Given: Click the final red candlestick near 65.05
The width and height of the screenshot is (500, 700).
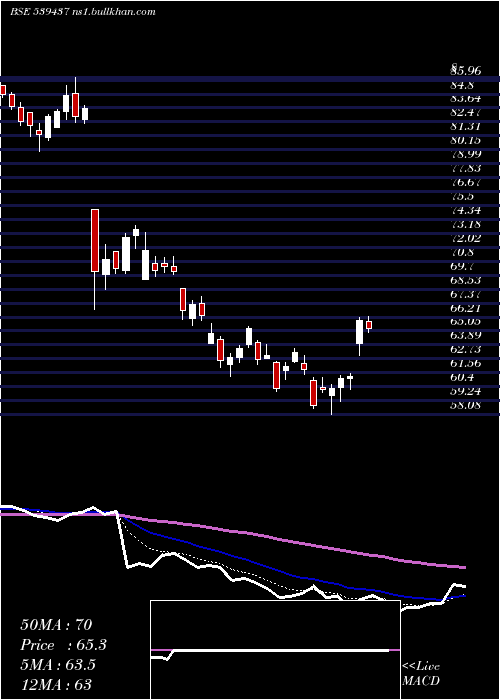Looking at the screenshot, I should pyautogui.click(x=369, y=325).
